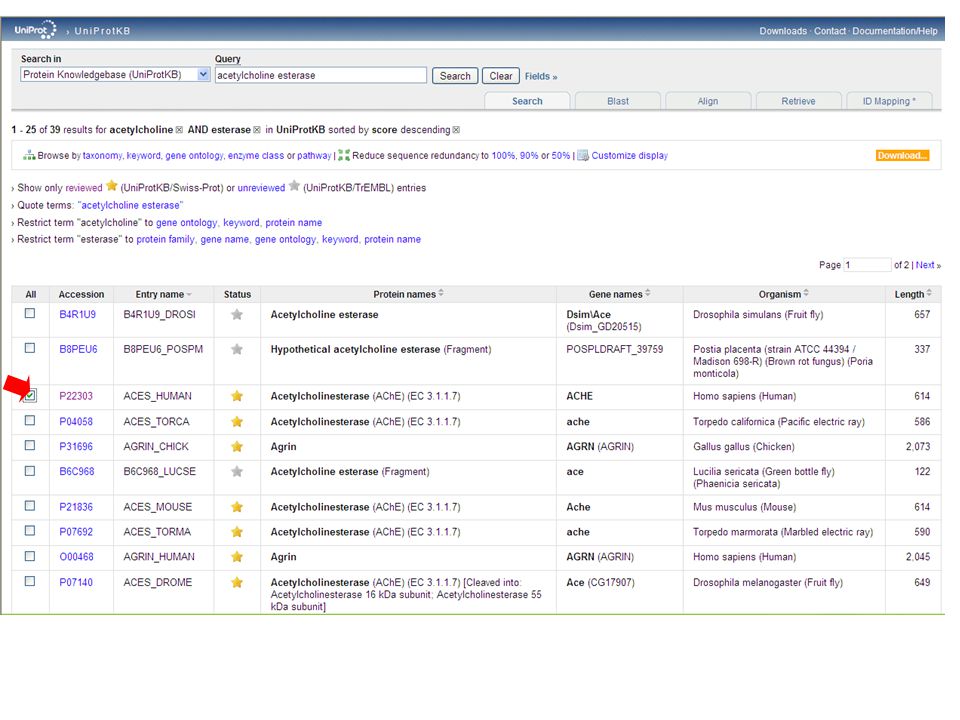The width and height of the screenshot is (960, 720).
Task: Click the status star for ACES_HUMAN
Action: coord(237,396)
